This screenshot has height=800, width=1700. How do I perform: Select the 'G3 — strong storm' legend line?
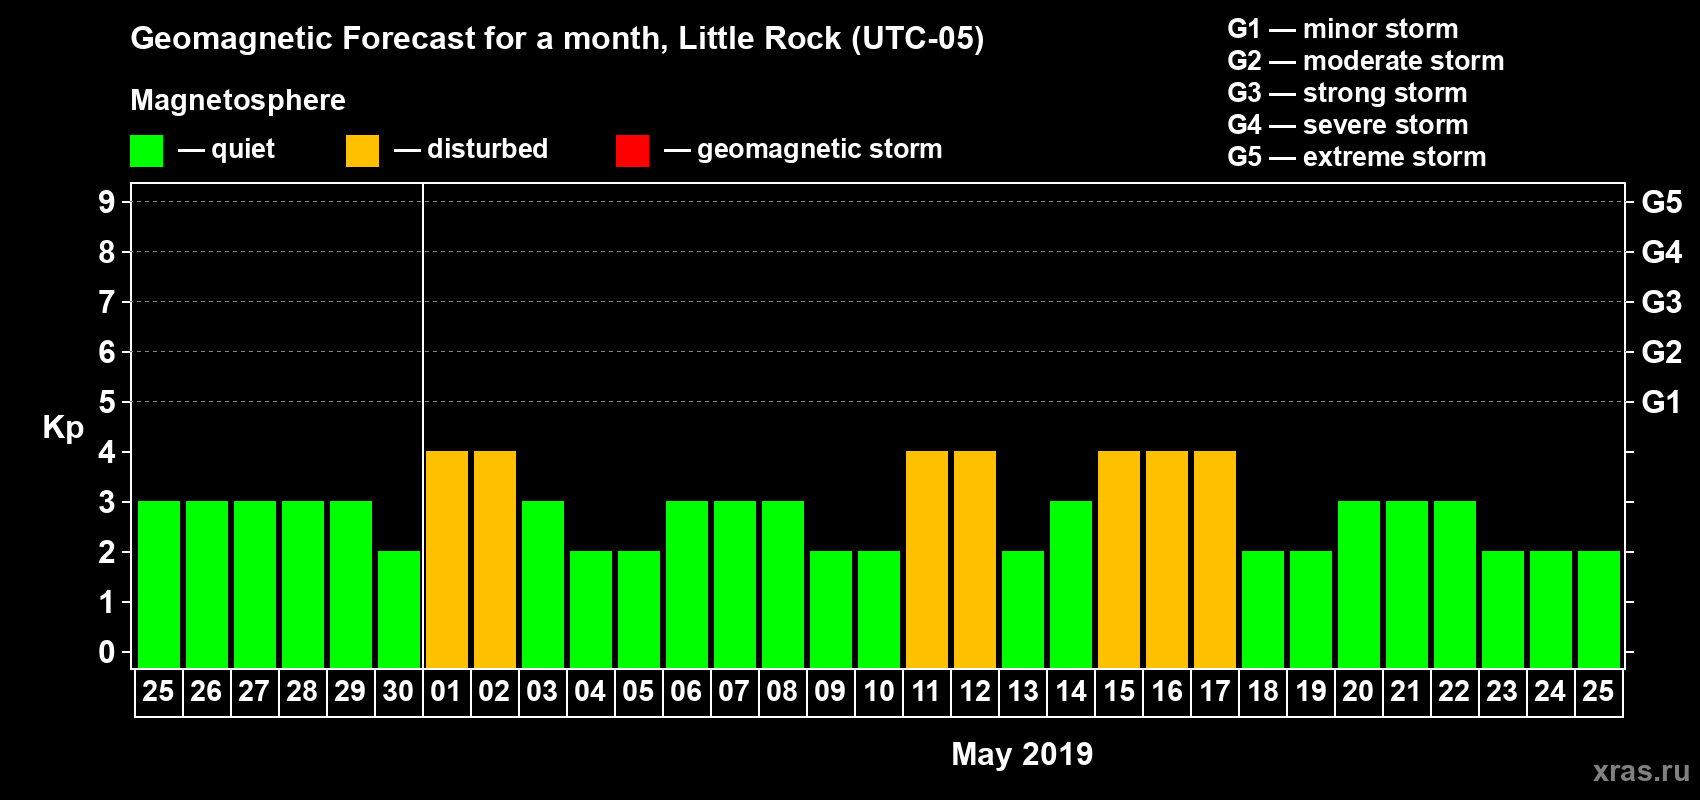(x=1347, y=93)
